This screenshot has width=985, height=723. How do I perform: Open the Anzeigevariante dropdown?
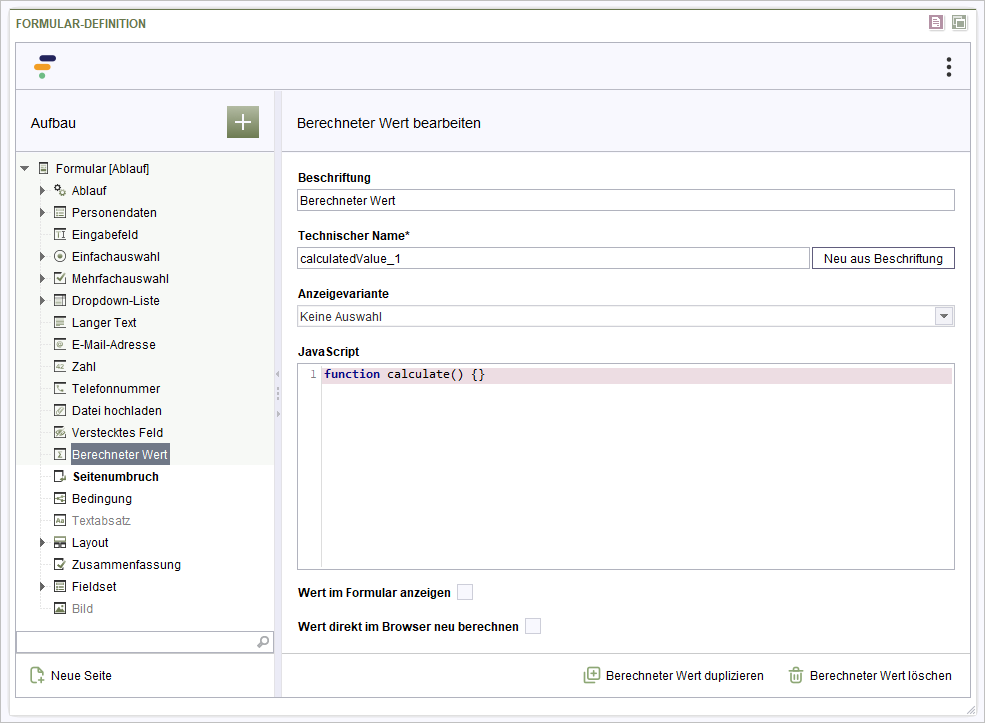[x=944, y=316]
